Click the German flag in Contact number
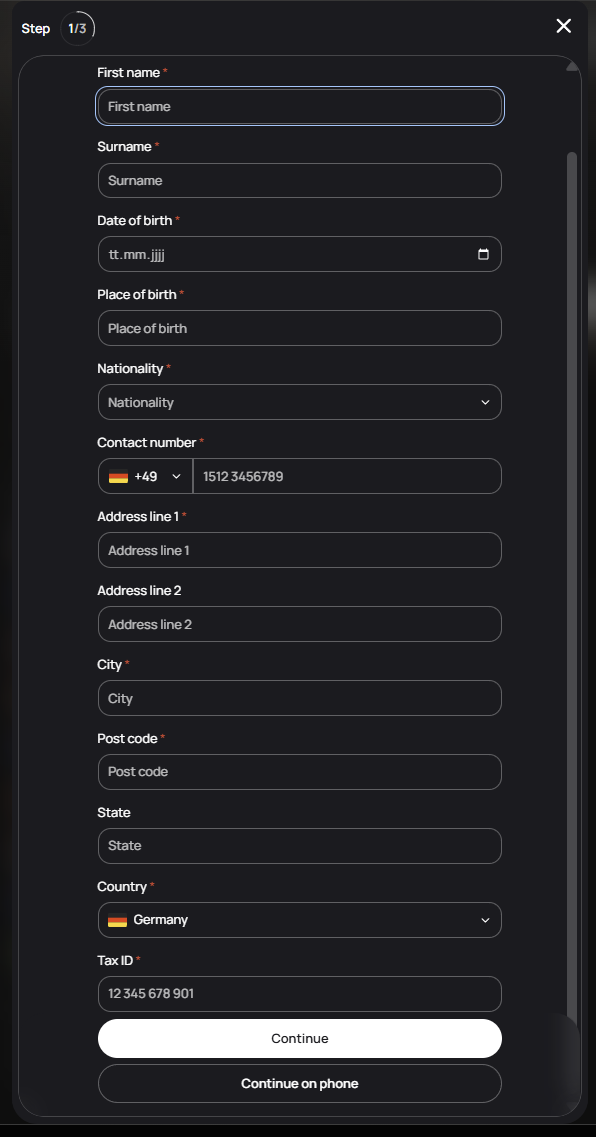Image resolution: width=596 pixels, height=1137 pixels. (x=118, y=476)
